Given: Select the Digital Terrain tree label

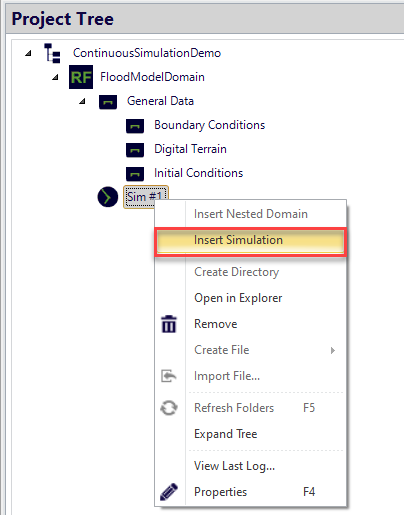Looking at the screenshot, I should 190,149.
